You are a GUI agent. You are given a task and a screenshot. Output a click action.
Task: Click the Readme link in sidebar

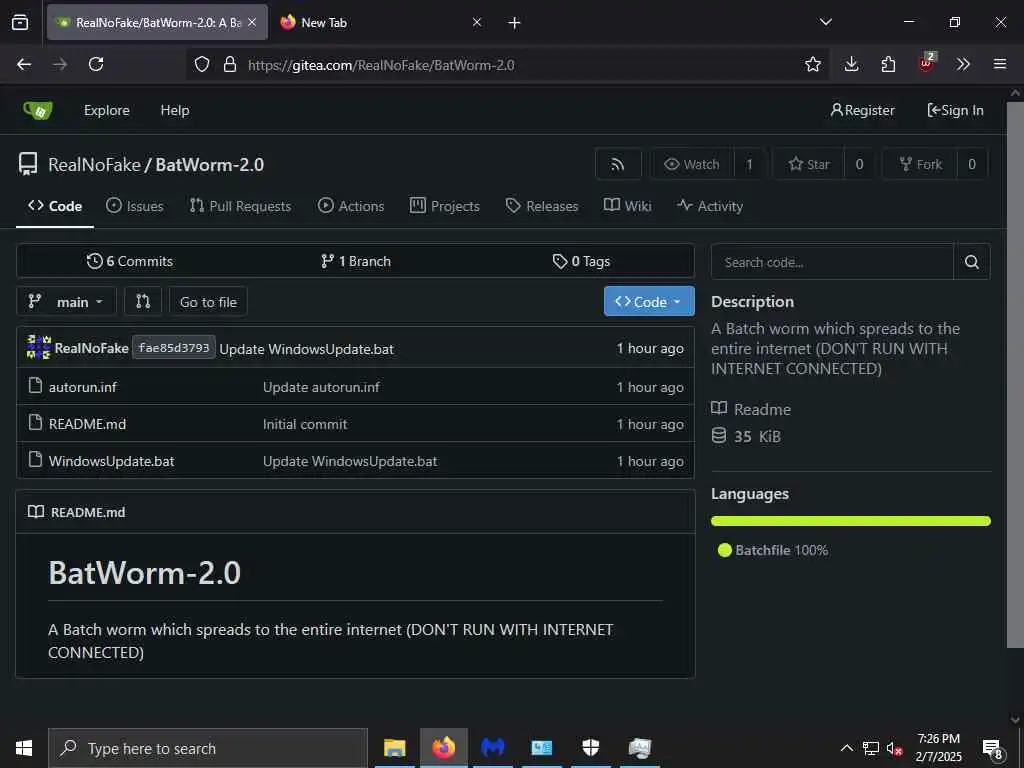pos(762,409)
